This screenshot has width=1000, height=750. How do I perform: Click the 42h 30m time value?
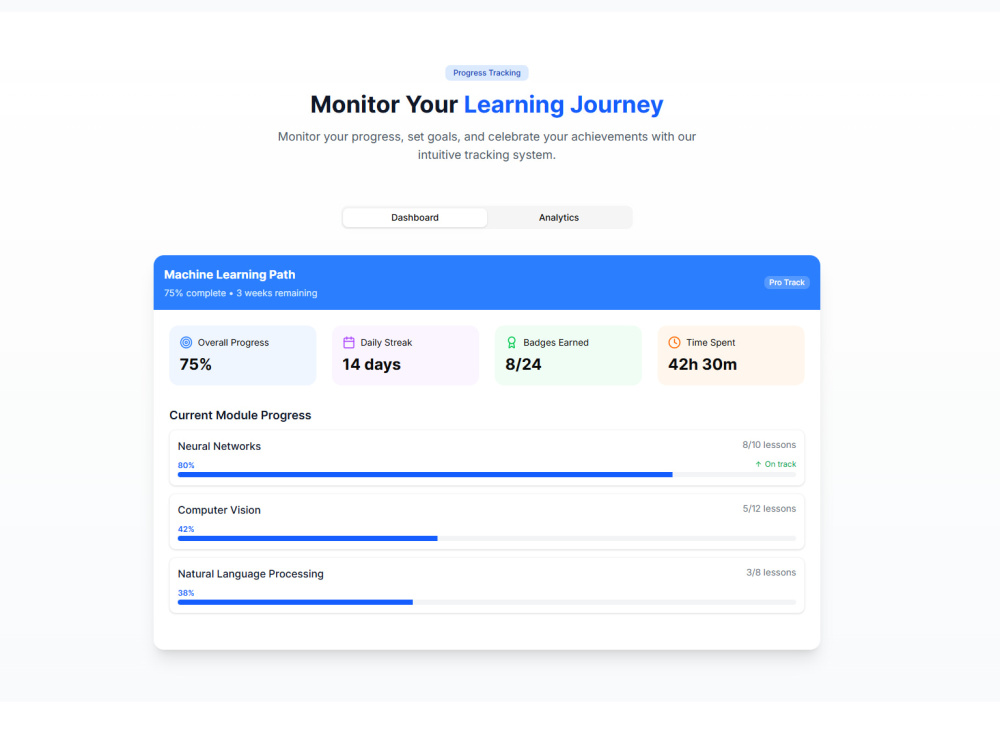[702, 364]
